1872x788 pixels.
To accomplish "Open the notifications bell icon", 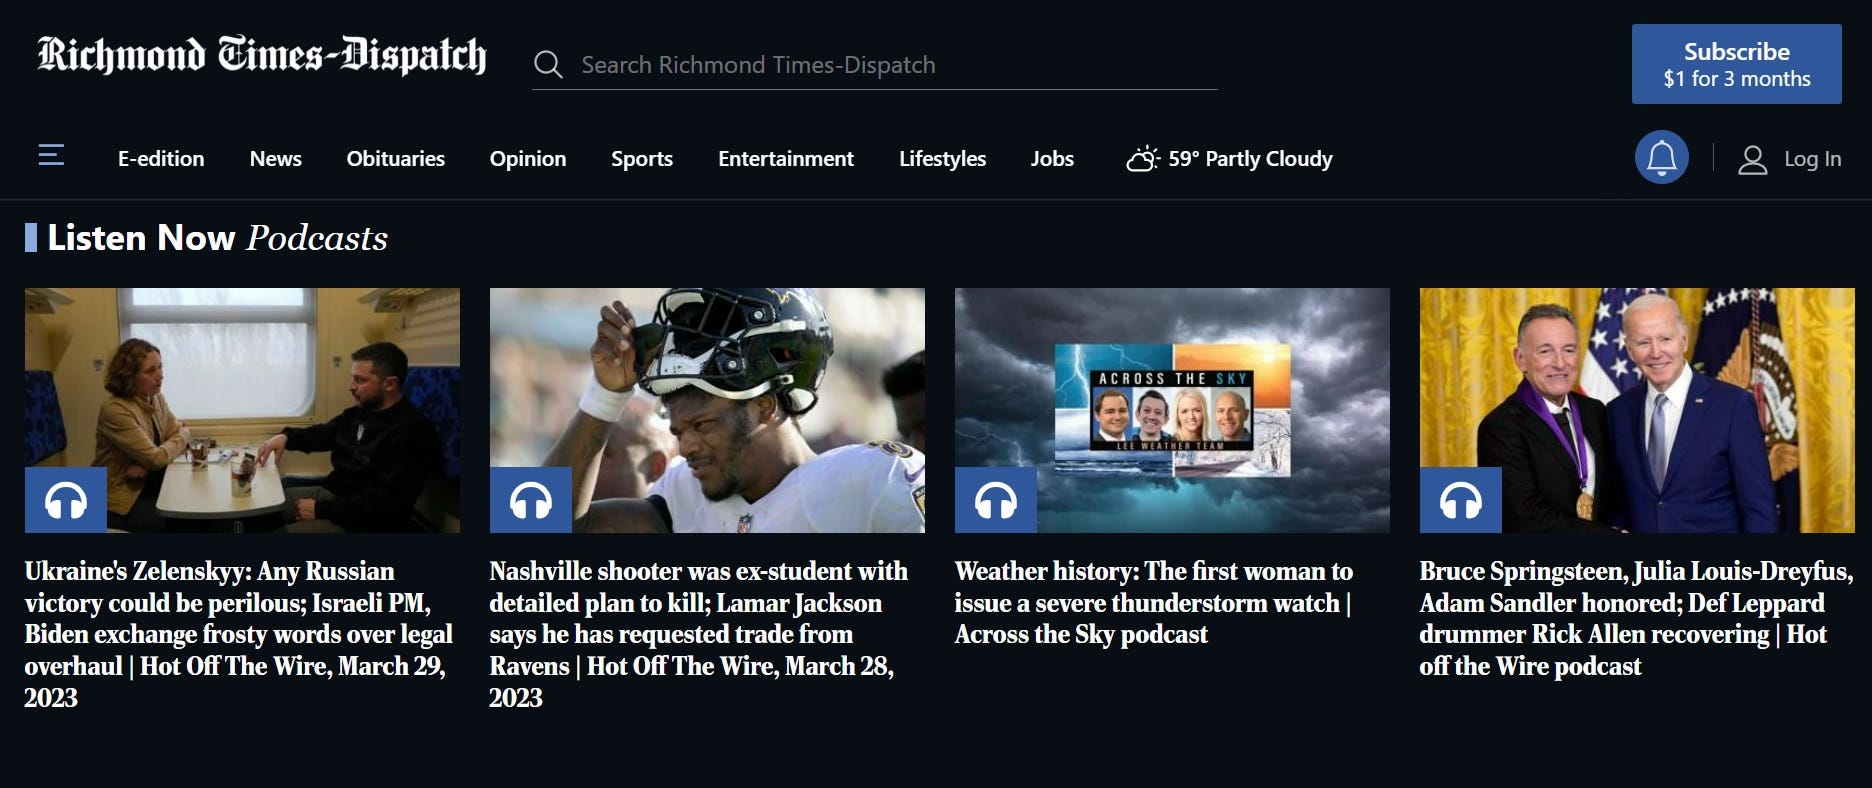I will point(1662,157).
